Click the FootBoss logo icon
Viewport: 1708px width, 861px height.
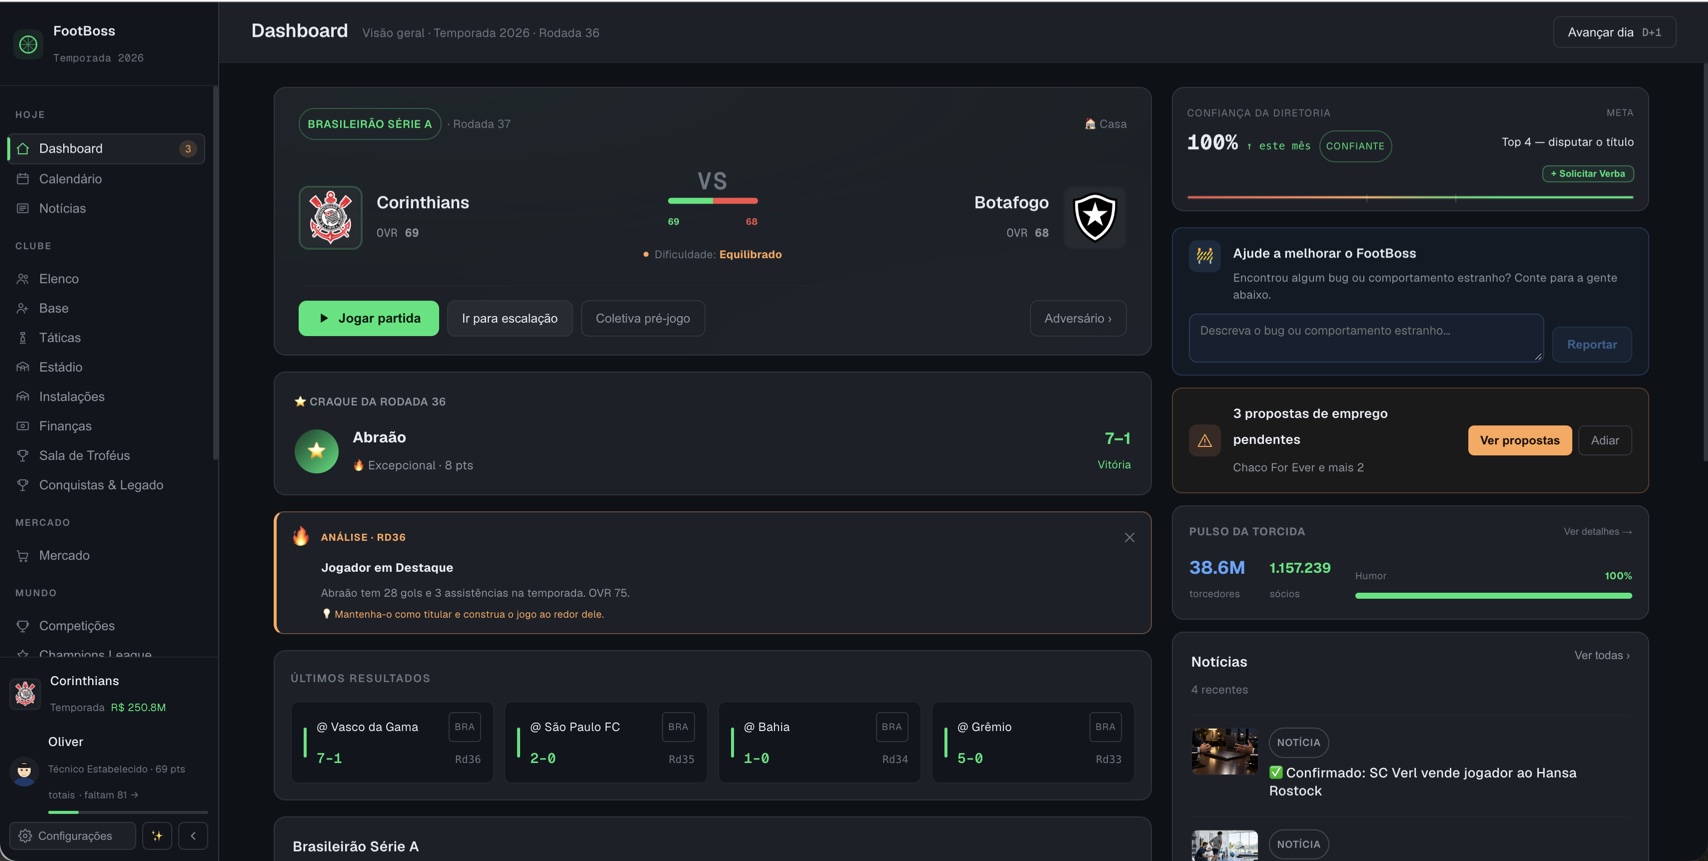coord(28,44)
